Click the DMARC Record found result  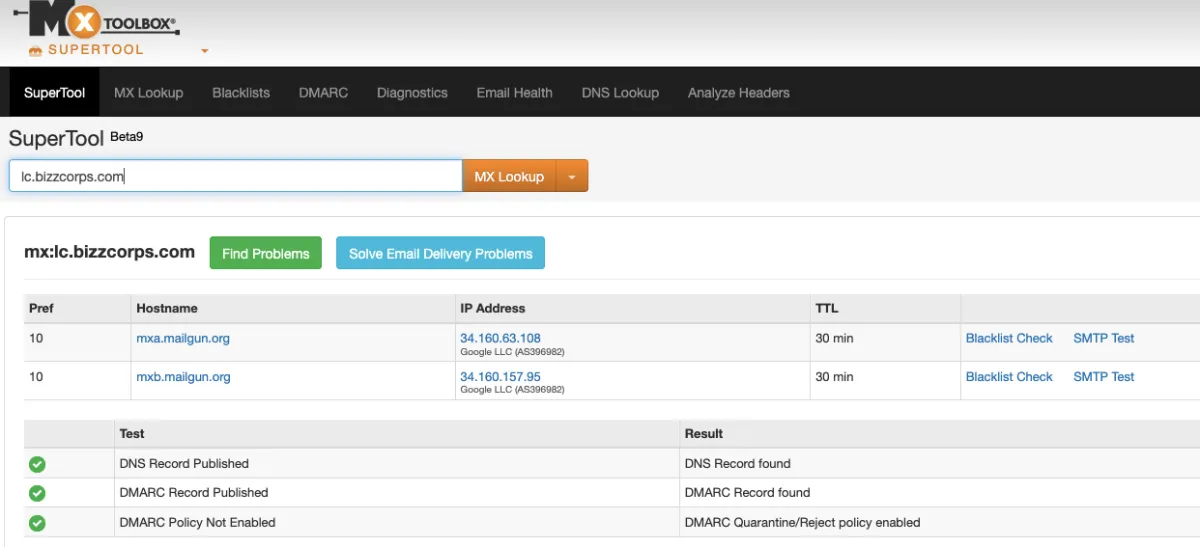(x=747, y=493)
